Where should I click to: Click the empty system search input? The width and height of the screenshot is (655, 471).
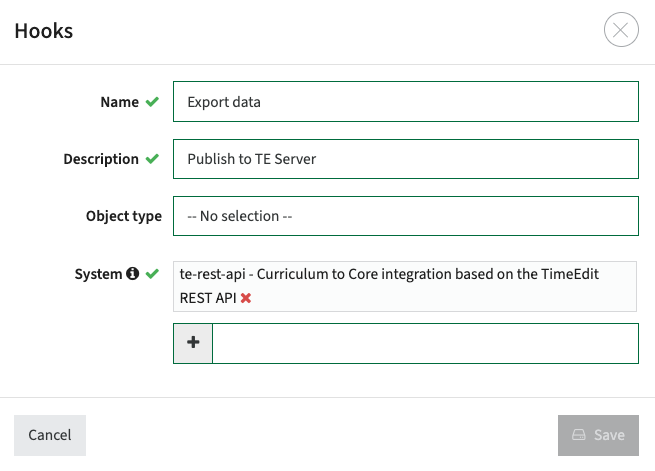pos(425,343)
